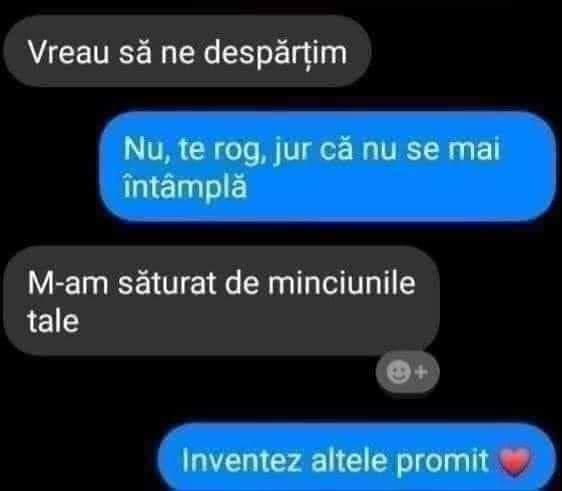This screenshot has width=562, height=491.
Task: Click the word "săturat" in the third message
Action: [x=167, y=283]
